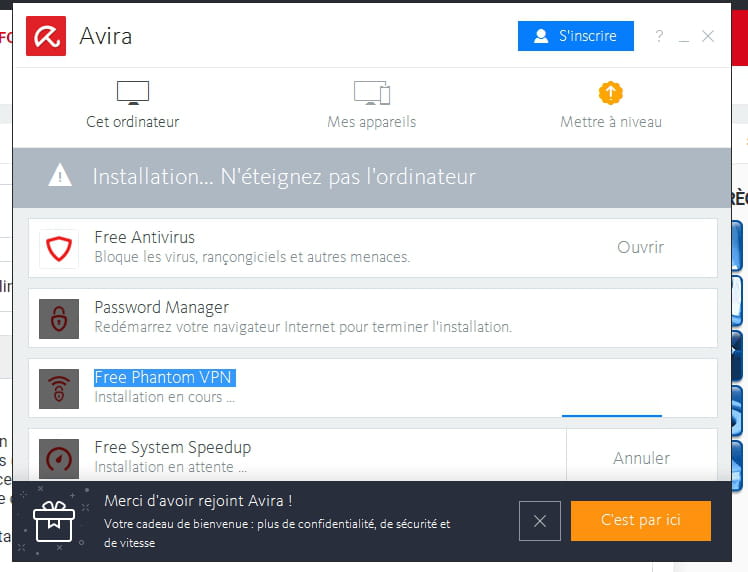Viewport: 748px width, 572px height.
Task: Switch to the Mes appareils tab
Action: (x=372, y=105)
